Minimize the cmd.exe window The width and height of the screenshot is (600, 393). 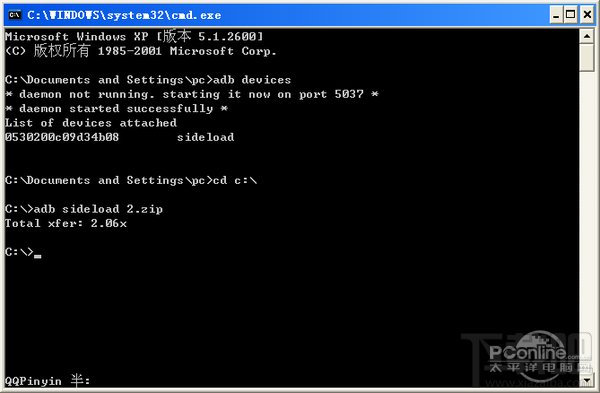pos(556,15)
